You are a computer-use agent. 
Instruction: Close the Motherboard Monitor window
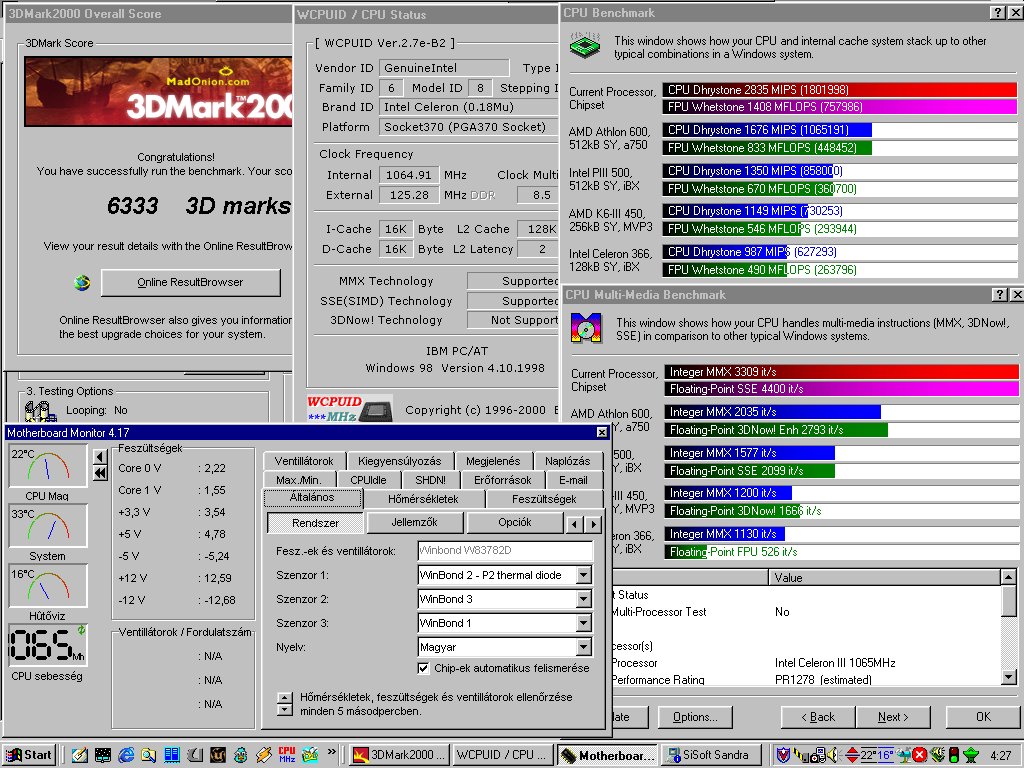[601, 432]
